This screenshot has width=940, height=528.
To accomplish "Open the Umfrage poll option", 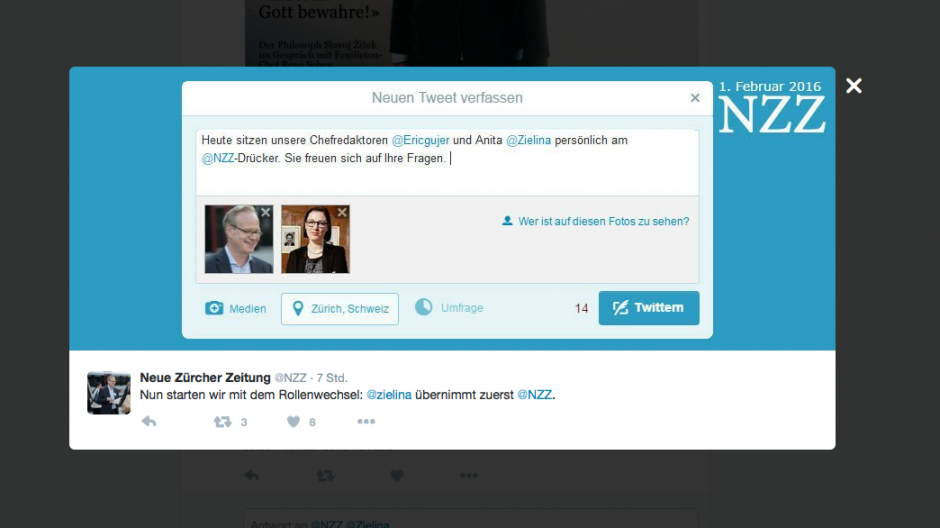I will point(449,307).
